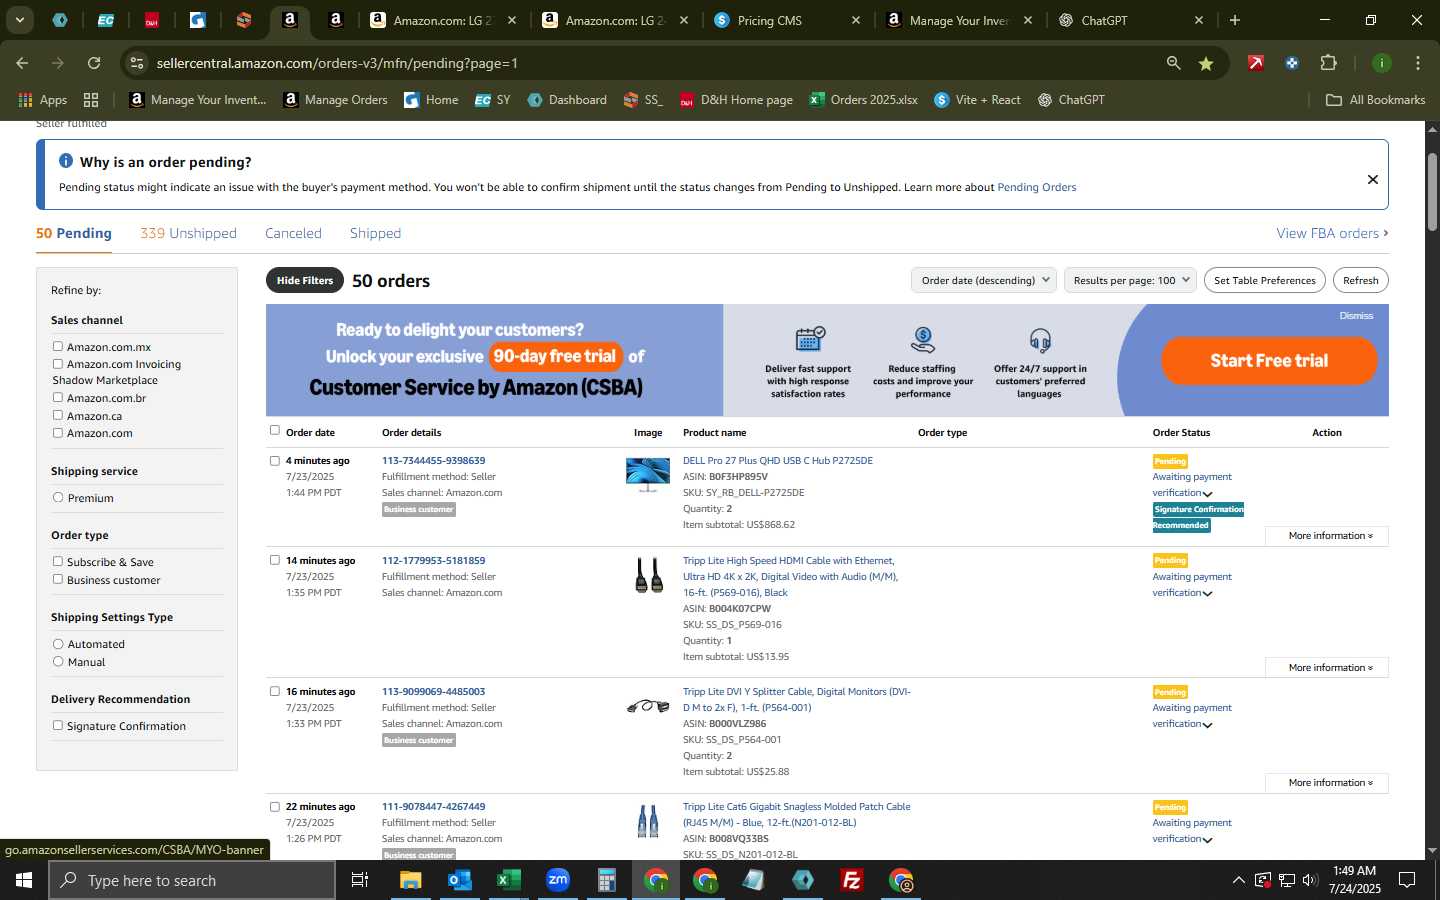Open the notification center icon

pos(1407,880)
